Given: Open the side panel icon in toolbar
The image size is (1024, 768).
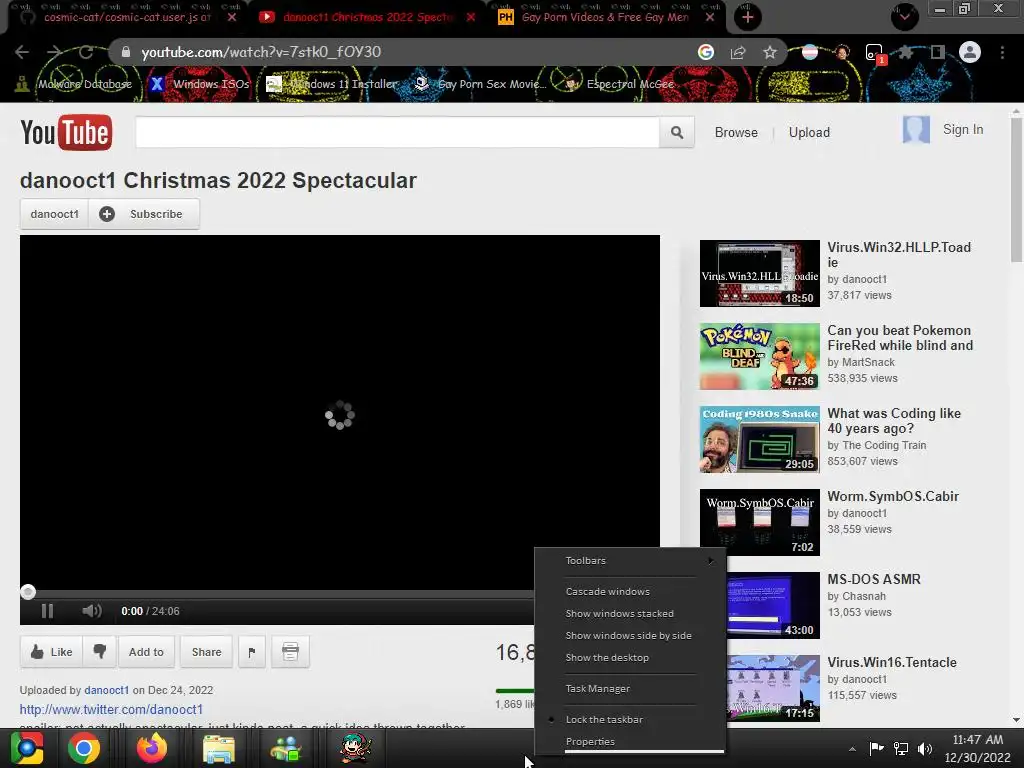Looking at the screenshot, I should pyautogui.click(x=938, y=52).
